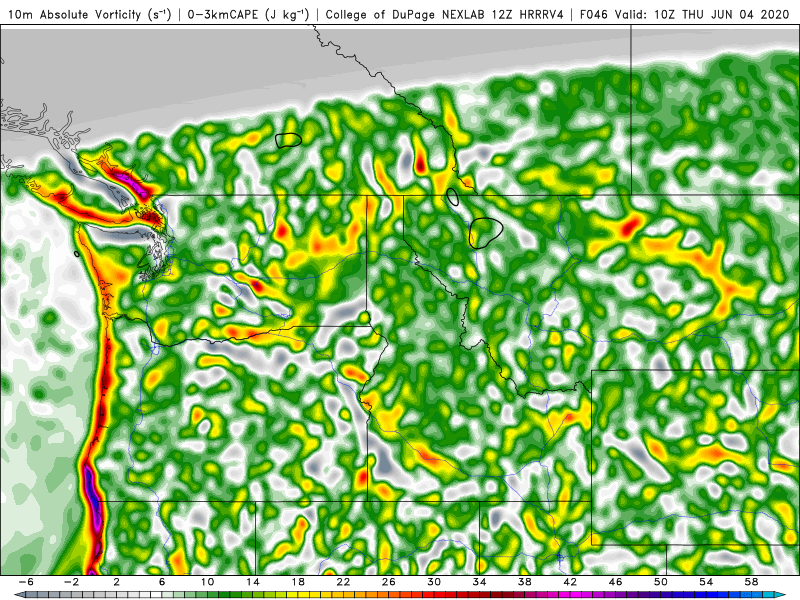Click the left arrow end of colorbar
The image size is (800, 600).
(x=19, y=595)
